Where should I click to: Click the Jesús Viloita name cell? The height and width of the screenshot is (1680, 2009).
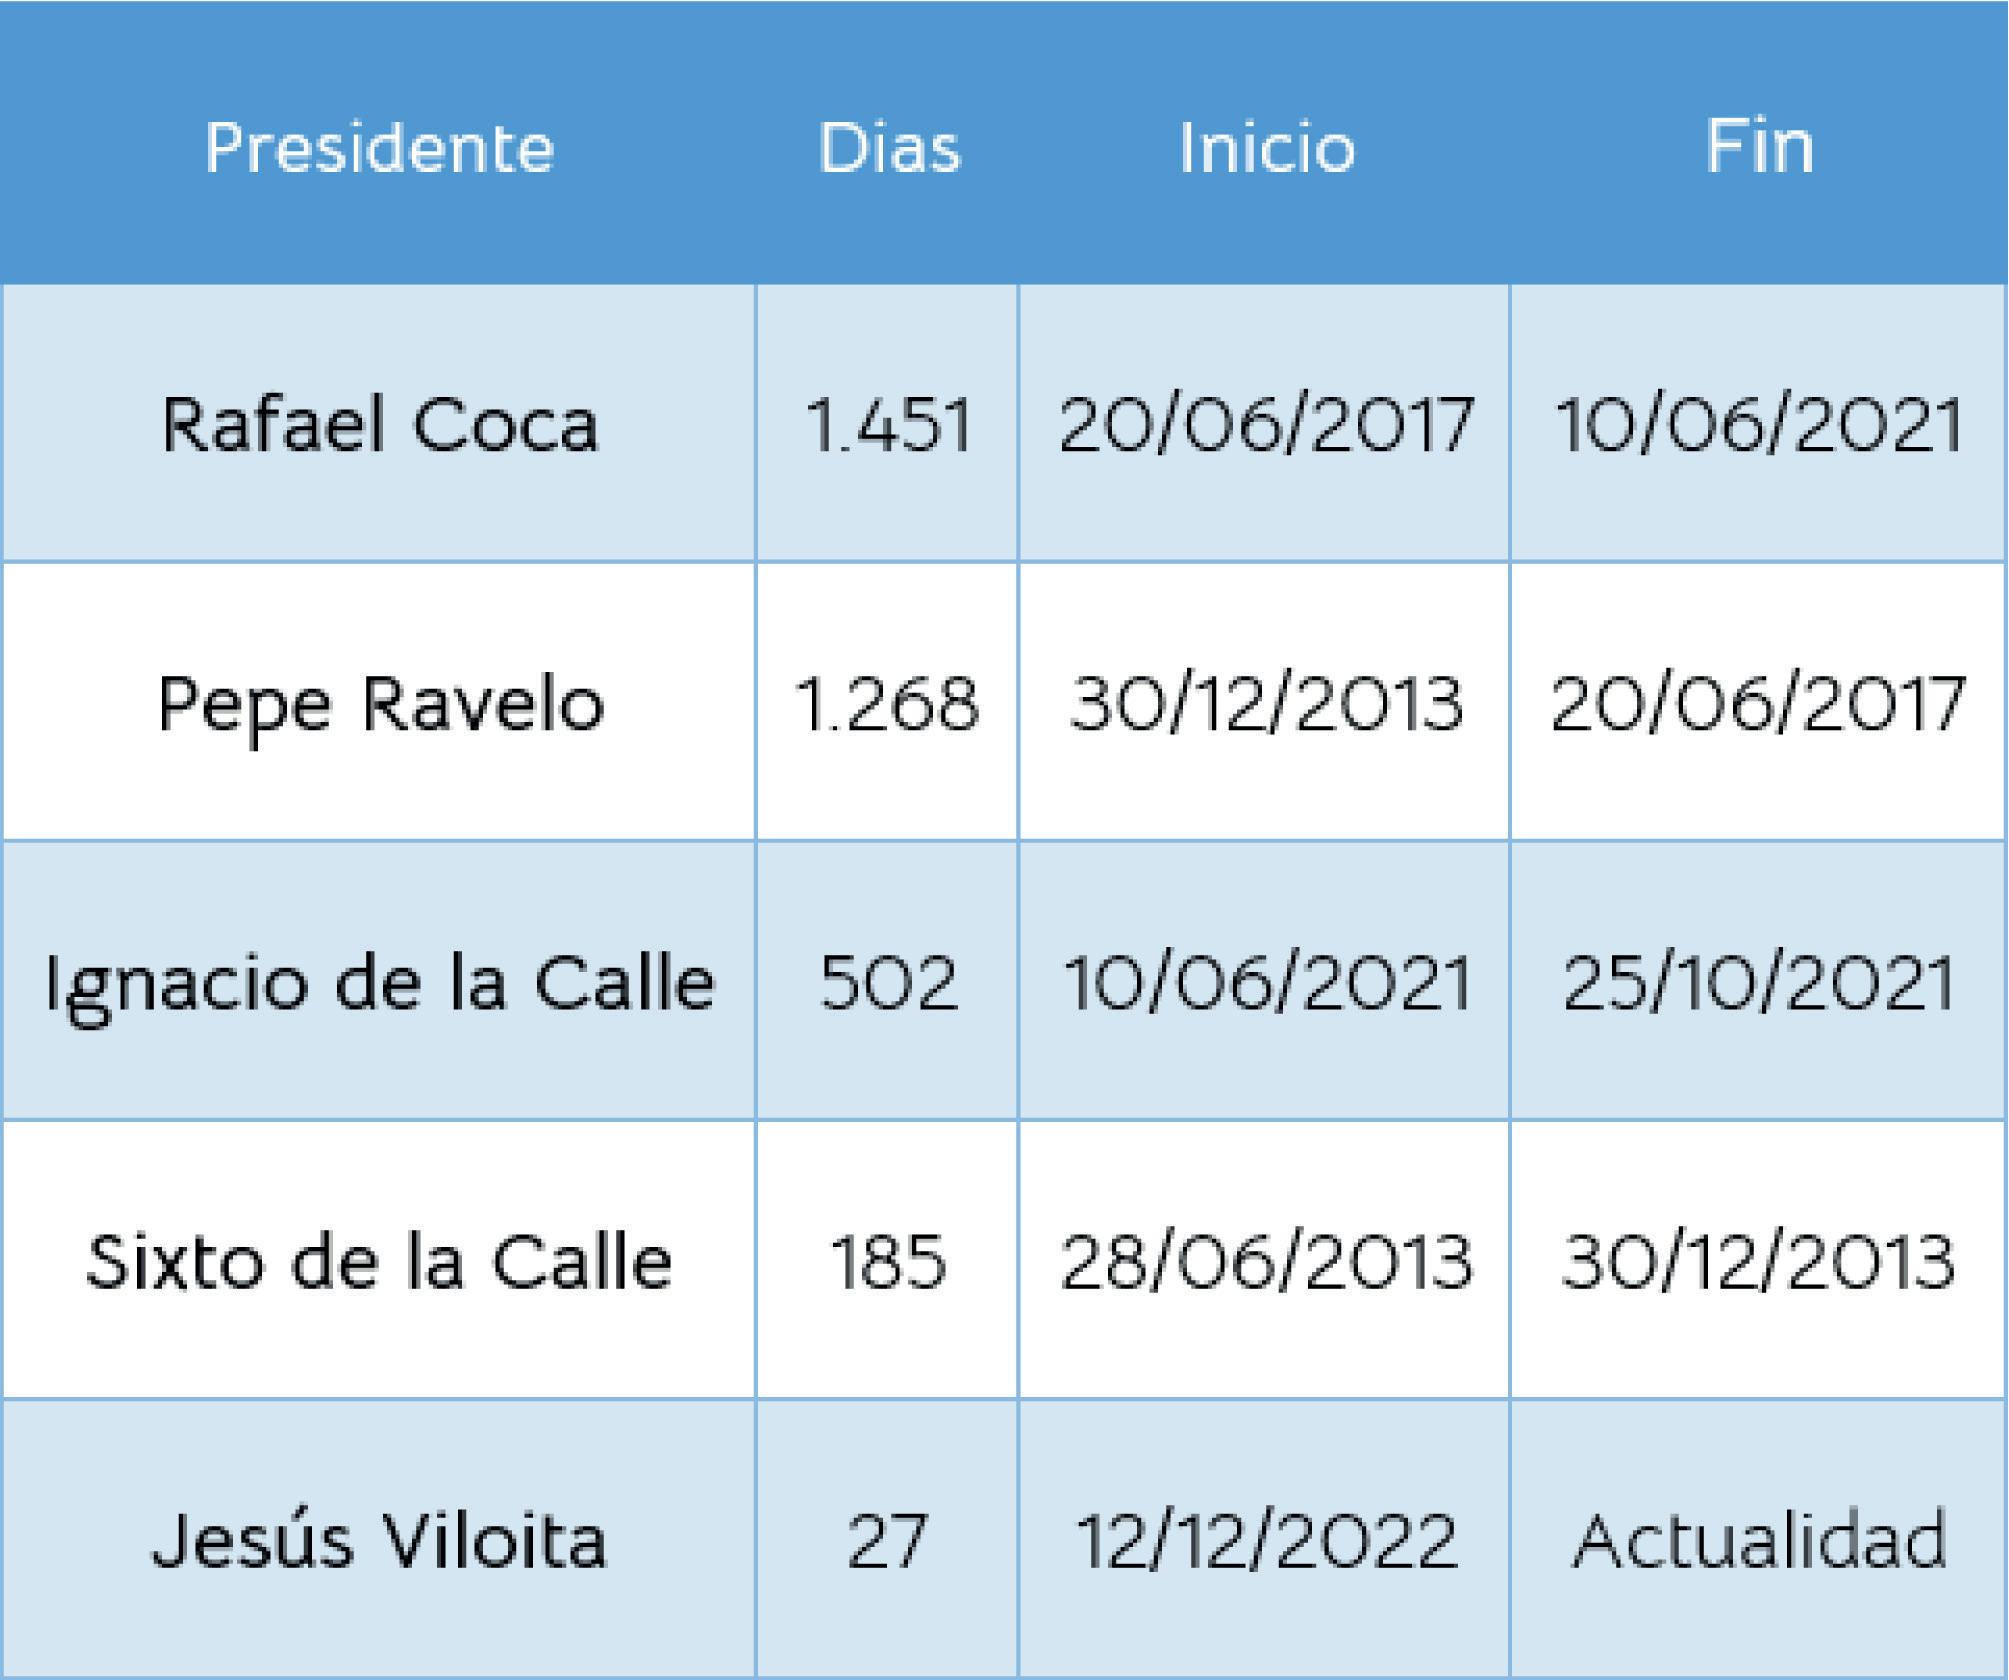379,1539
